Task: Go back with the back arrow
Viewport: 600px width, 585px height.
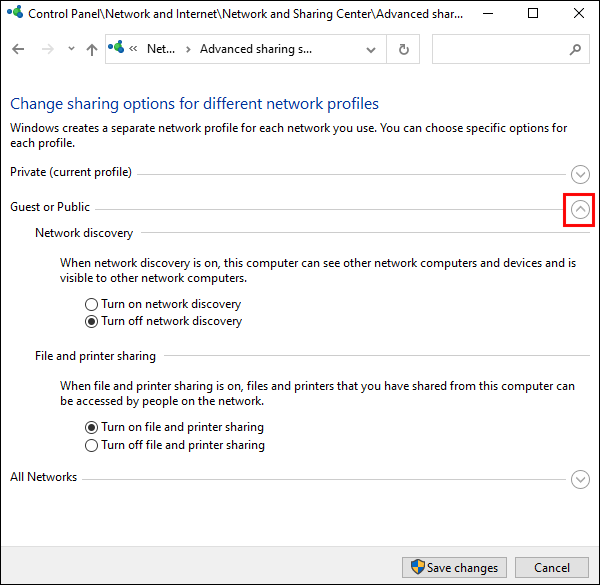Action: point(18,49)
